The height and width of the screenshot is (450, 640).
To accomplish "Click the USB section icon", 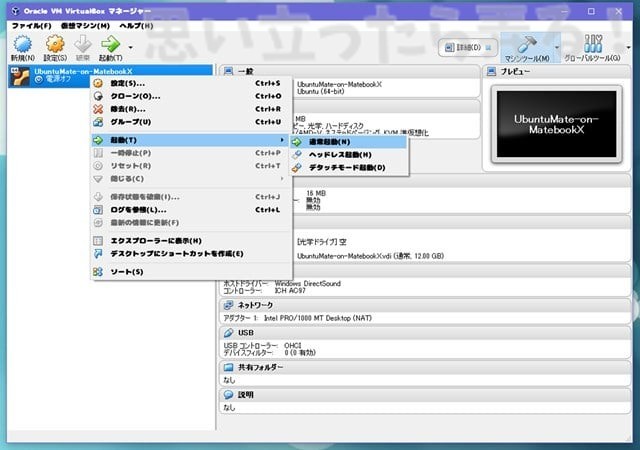I will (229, 333).
